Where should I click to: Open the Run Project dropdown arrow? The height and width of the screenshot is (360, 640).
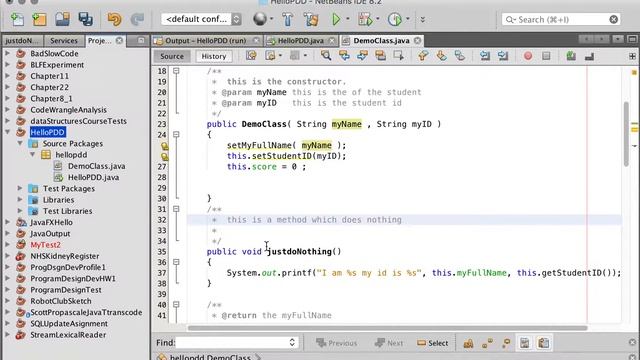tap(348, 19)
